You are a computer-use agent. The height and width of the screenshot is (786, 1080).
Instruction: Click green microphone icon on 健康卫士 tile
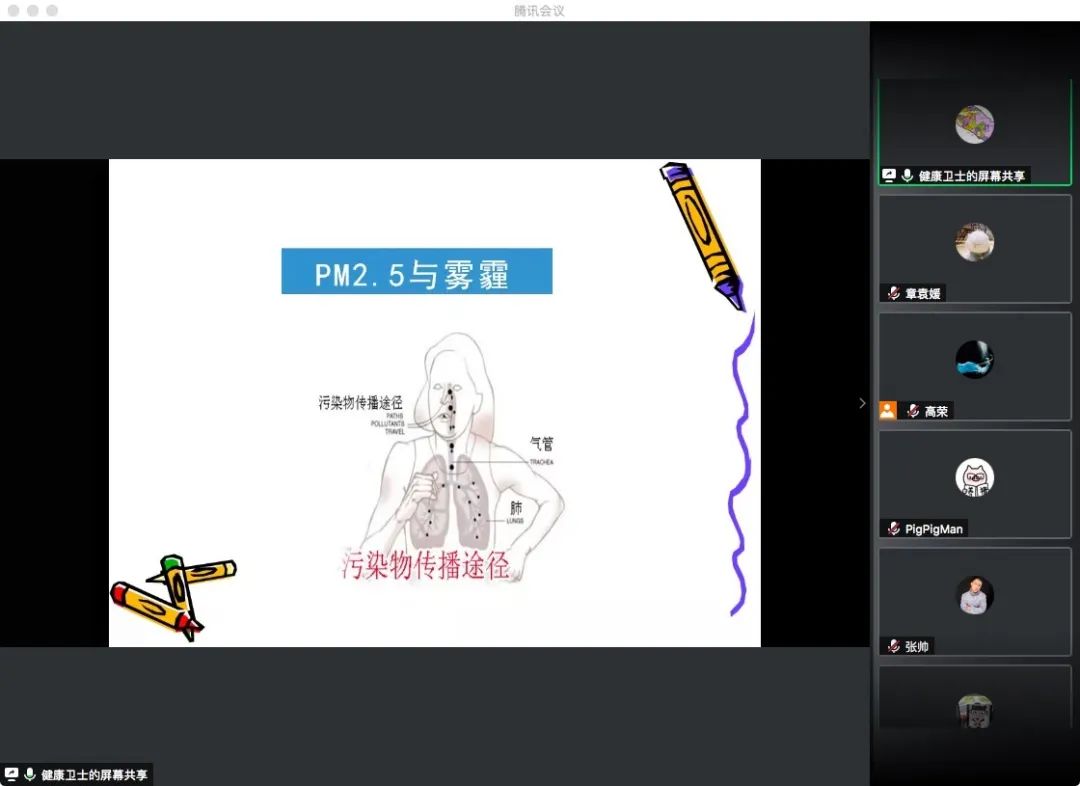coord(907,175)
